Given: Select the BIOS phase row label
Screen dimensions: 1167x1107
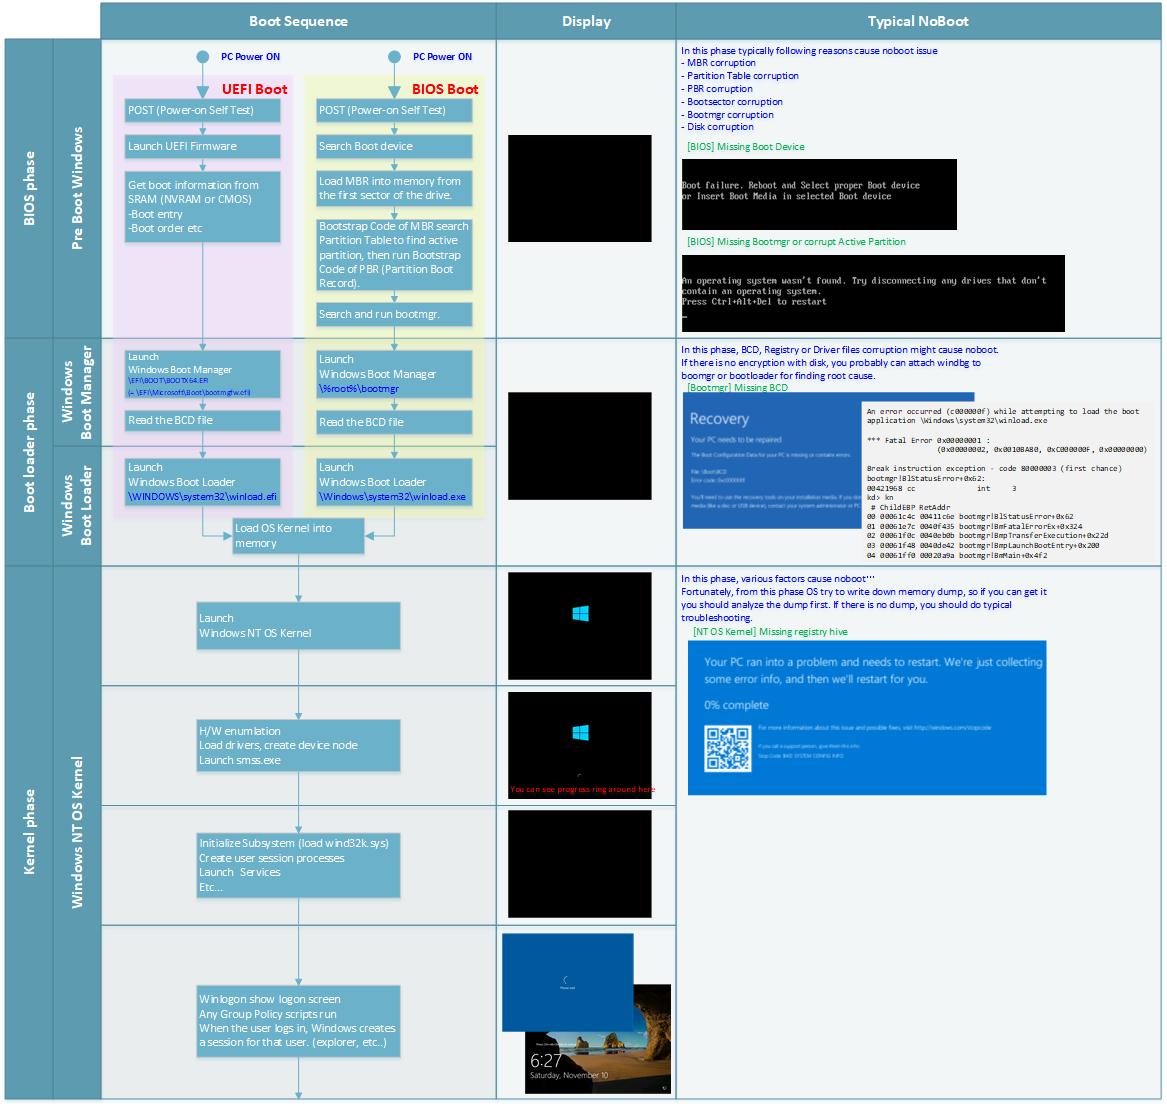Looking at the screenshot, I should click(x=29, y=188).
